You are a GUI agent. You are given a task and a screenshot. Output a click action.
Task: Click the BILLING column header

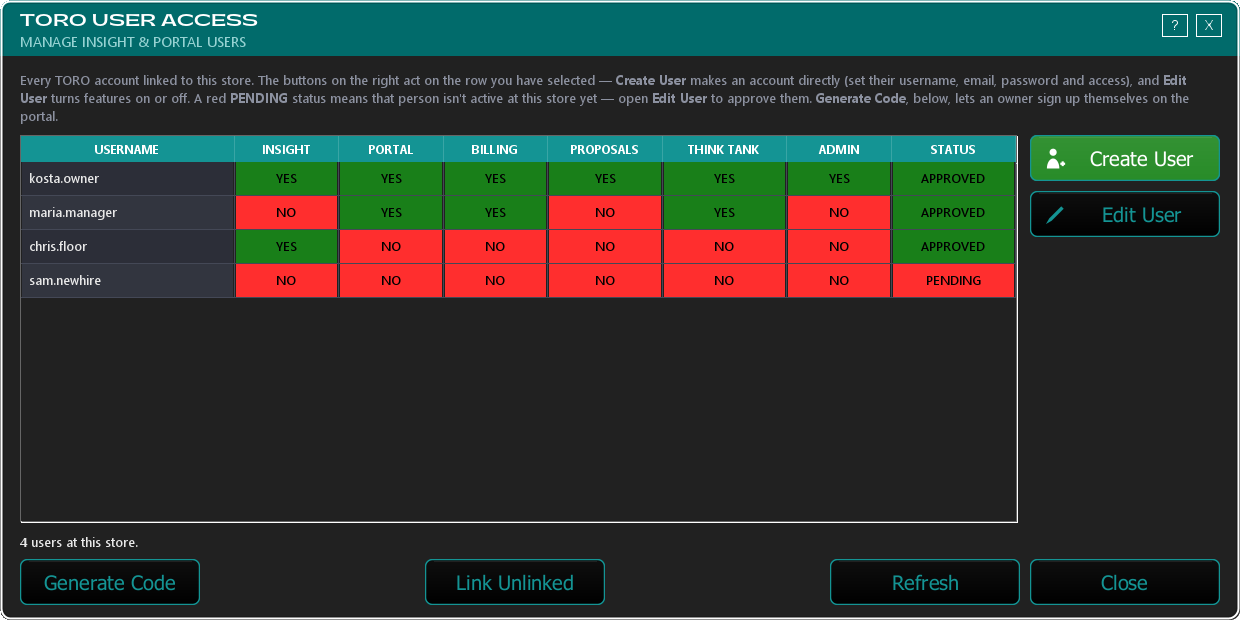click(x=495, y=149)
